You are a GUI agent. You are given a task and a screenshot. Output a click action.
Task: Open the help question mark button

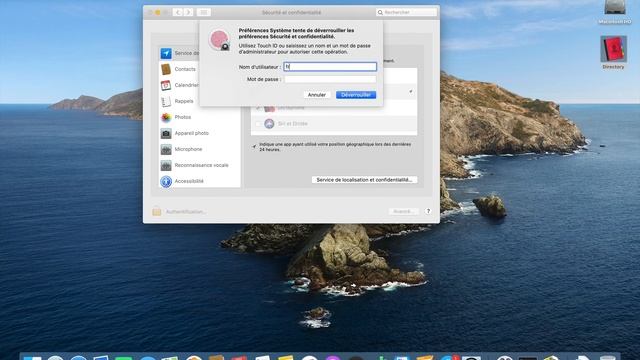coord(428,211)
